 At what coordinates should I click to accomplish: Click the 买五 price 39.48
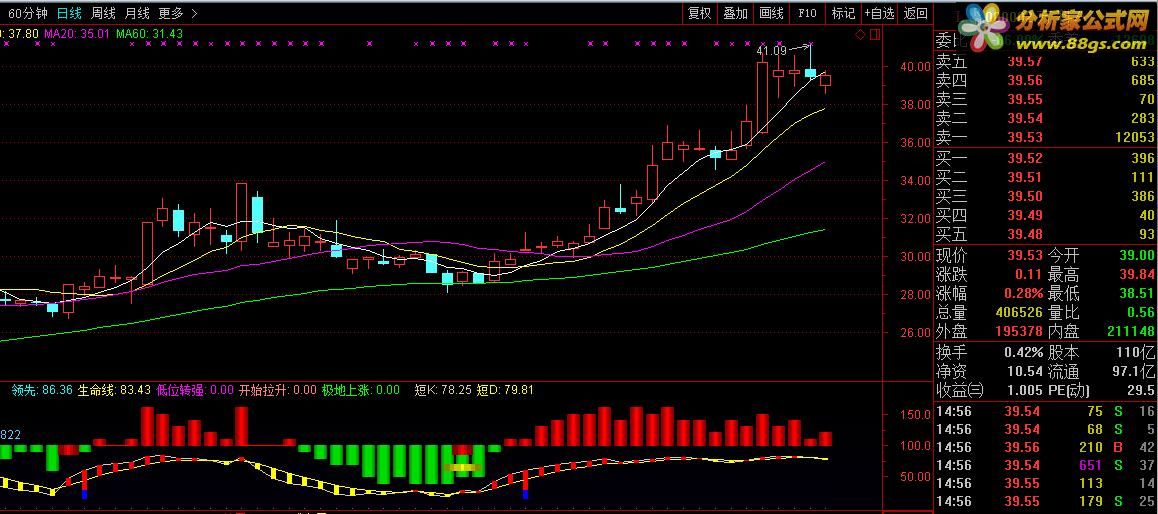[1027, 235]
